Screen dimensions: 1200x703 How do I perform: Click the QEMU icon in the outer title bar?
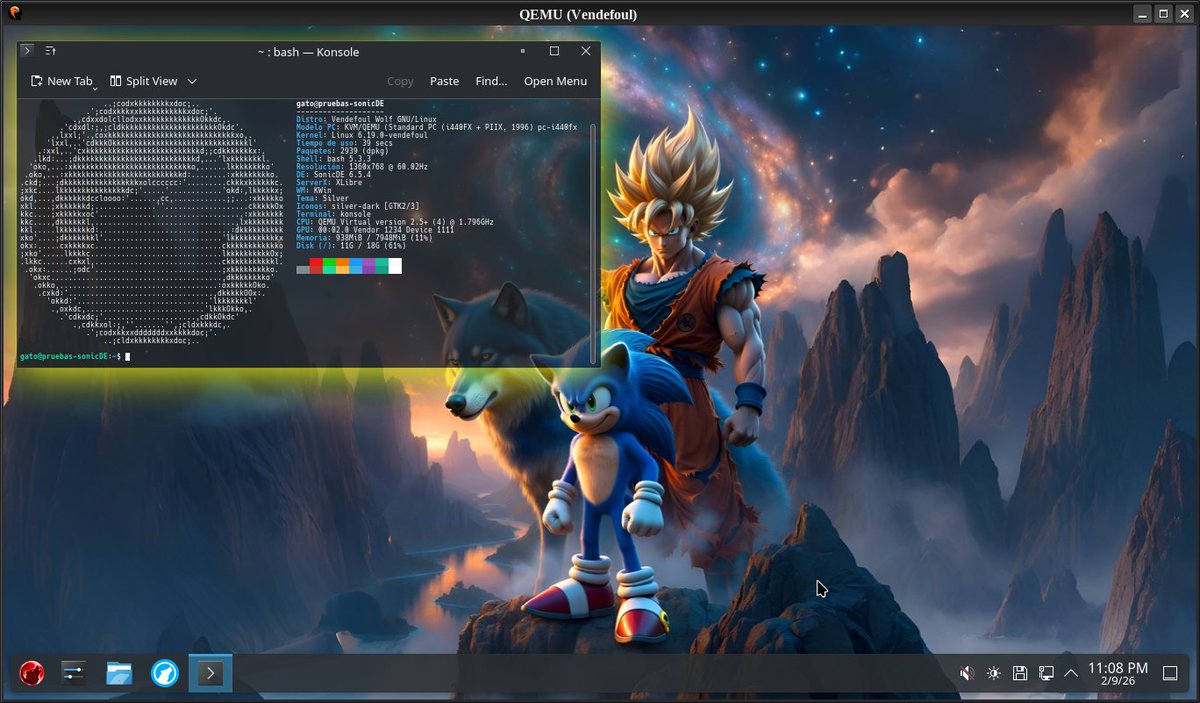[x=14, y=13]
